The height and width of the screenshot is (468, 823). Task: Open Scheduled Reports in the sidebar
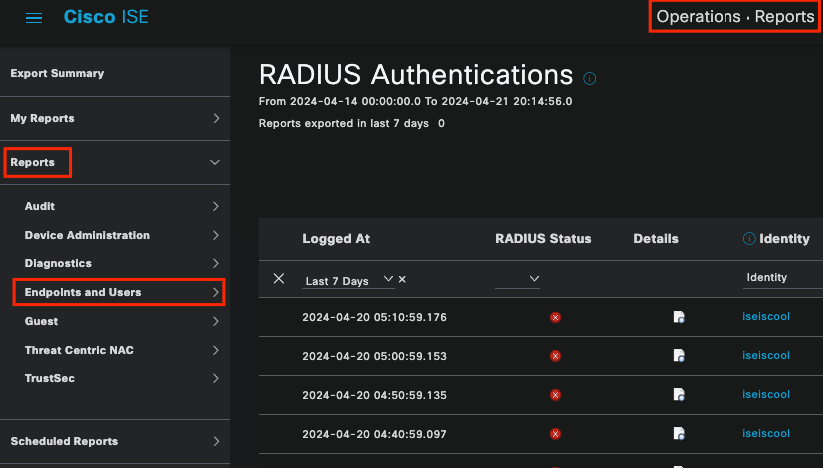coord(64,441)
